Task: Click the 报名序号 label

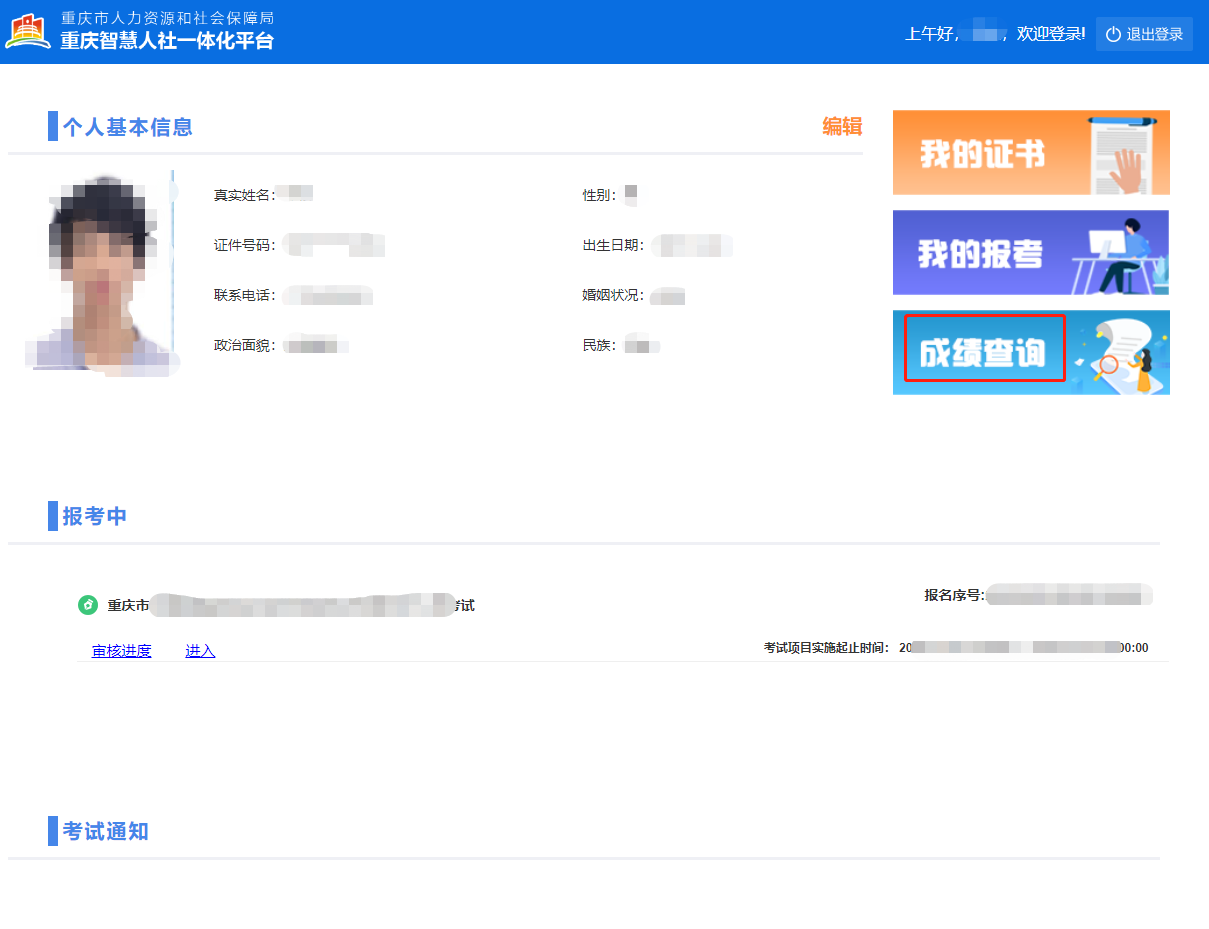Action: 953,596
